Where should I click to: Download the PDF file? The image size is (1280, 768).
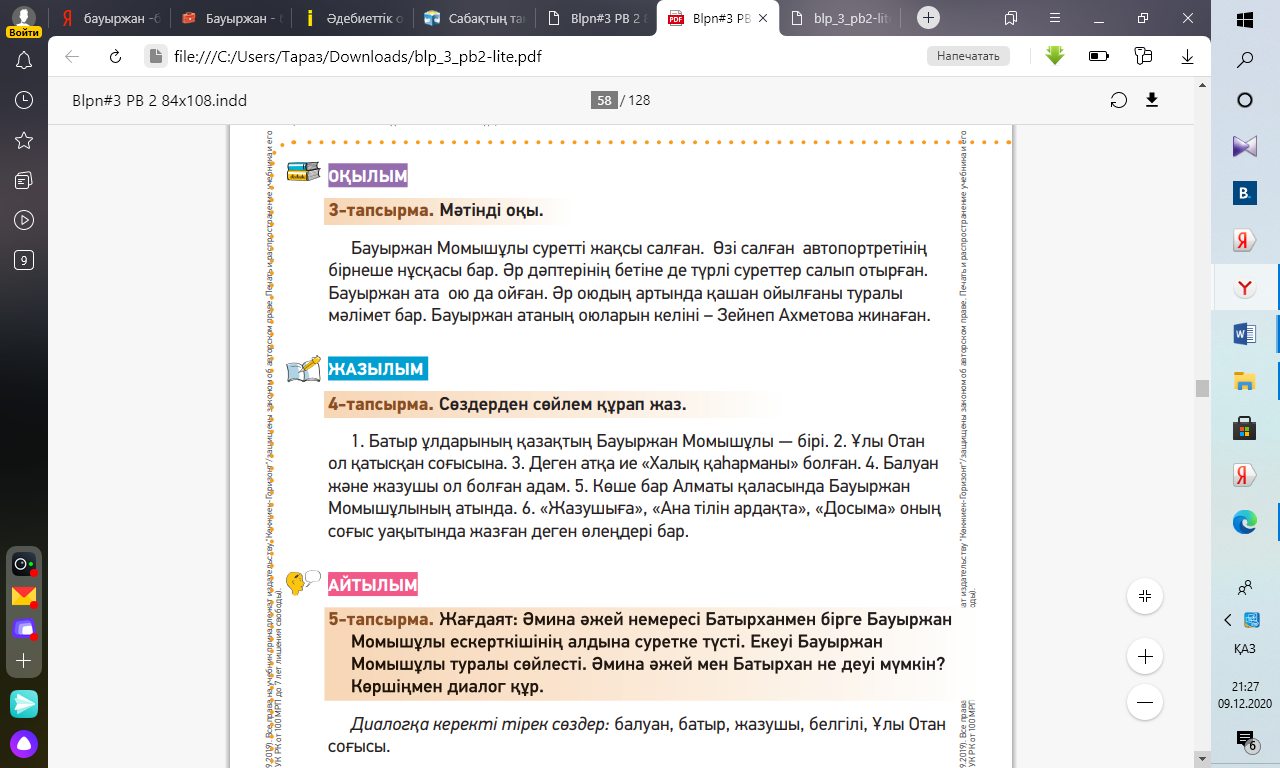pyautogui.click(x=1152, y=100)
